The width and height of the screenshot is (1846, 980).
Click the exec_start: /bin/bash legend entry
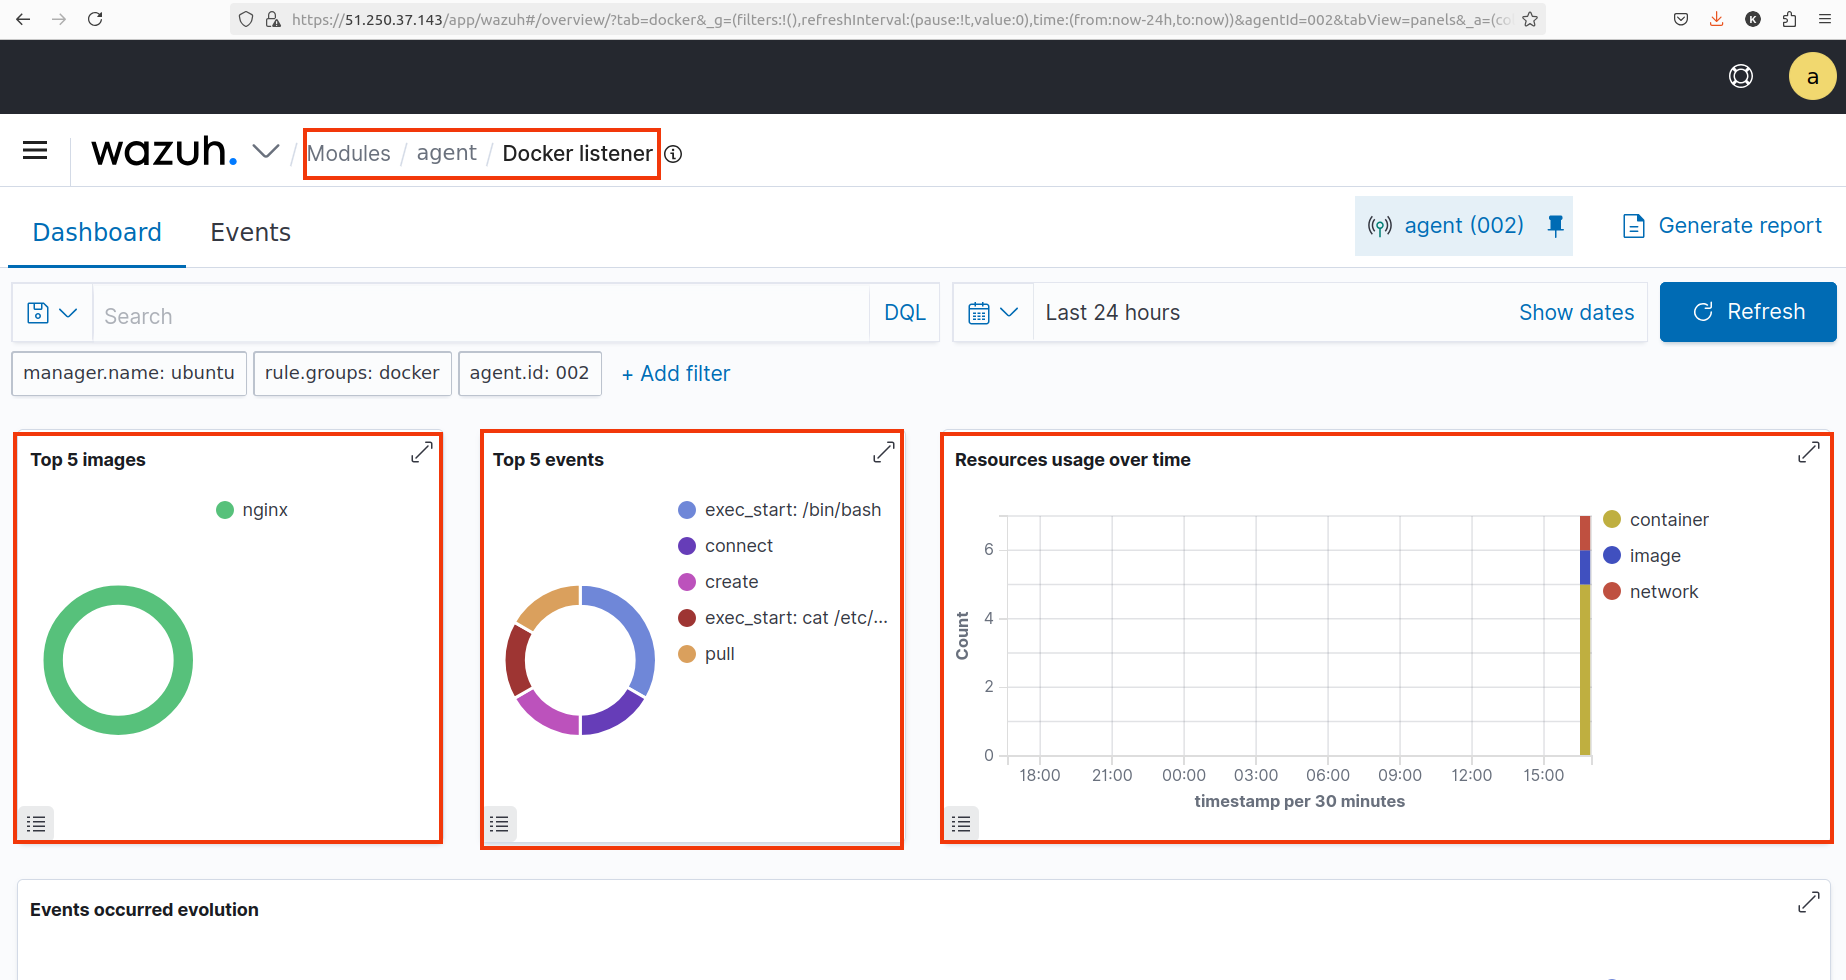pyautogui.click(x=780, y=510)
